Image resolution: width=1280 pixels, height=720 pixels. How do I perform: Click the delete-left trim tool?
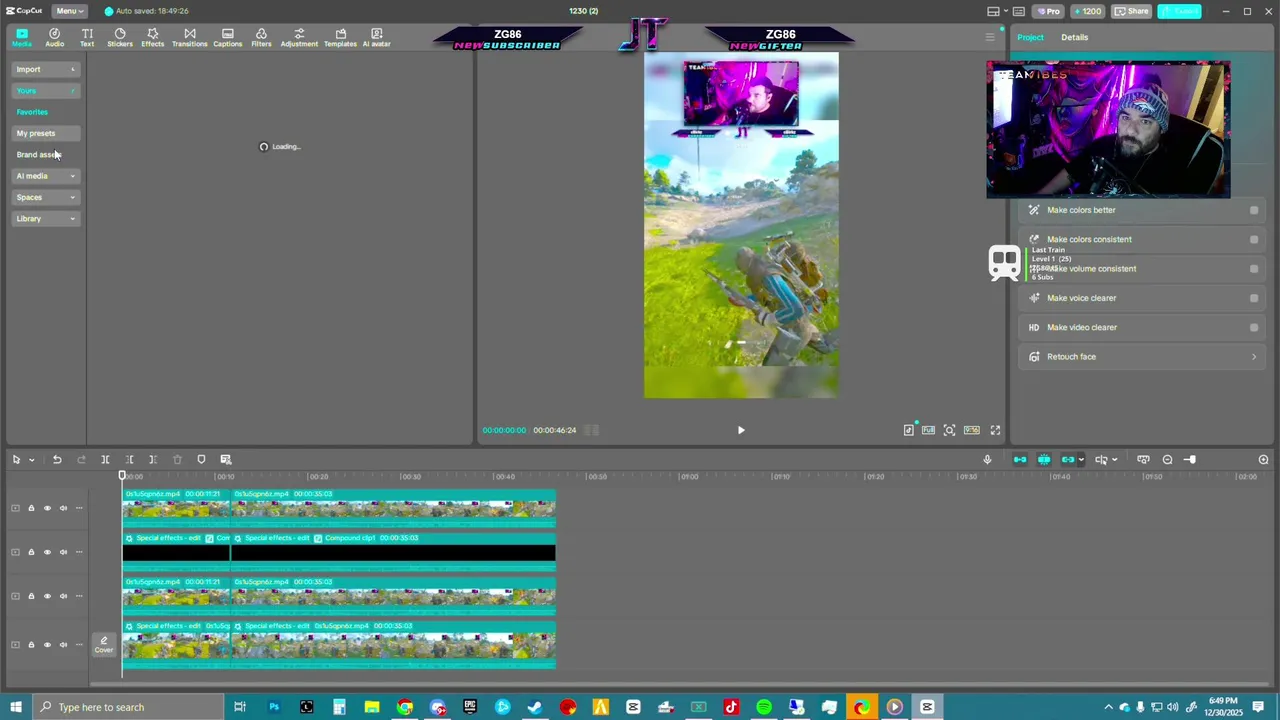point(129,459)
